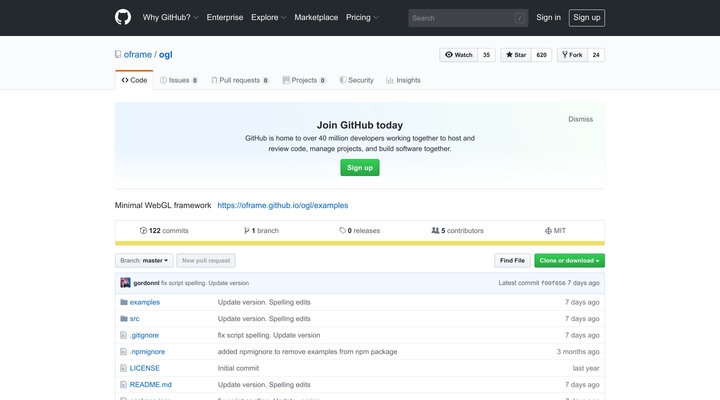This screenshot has height=400, width=720.
Task: View the MIT license link
Action: click(x=555, y=231)
